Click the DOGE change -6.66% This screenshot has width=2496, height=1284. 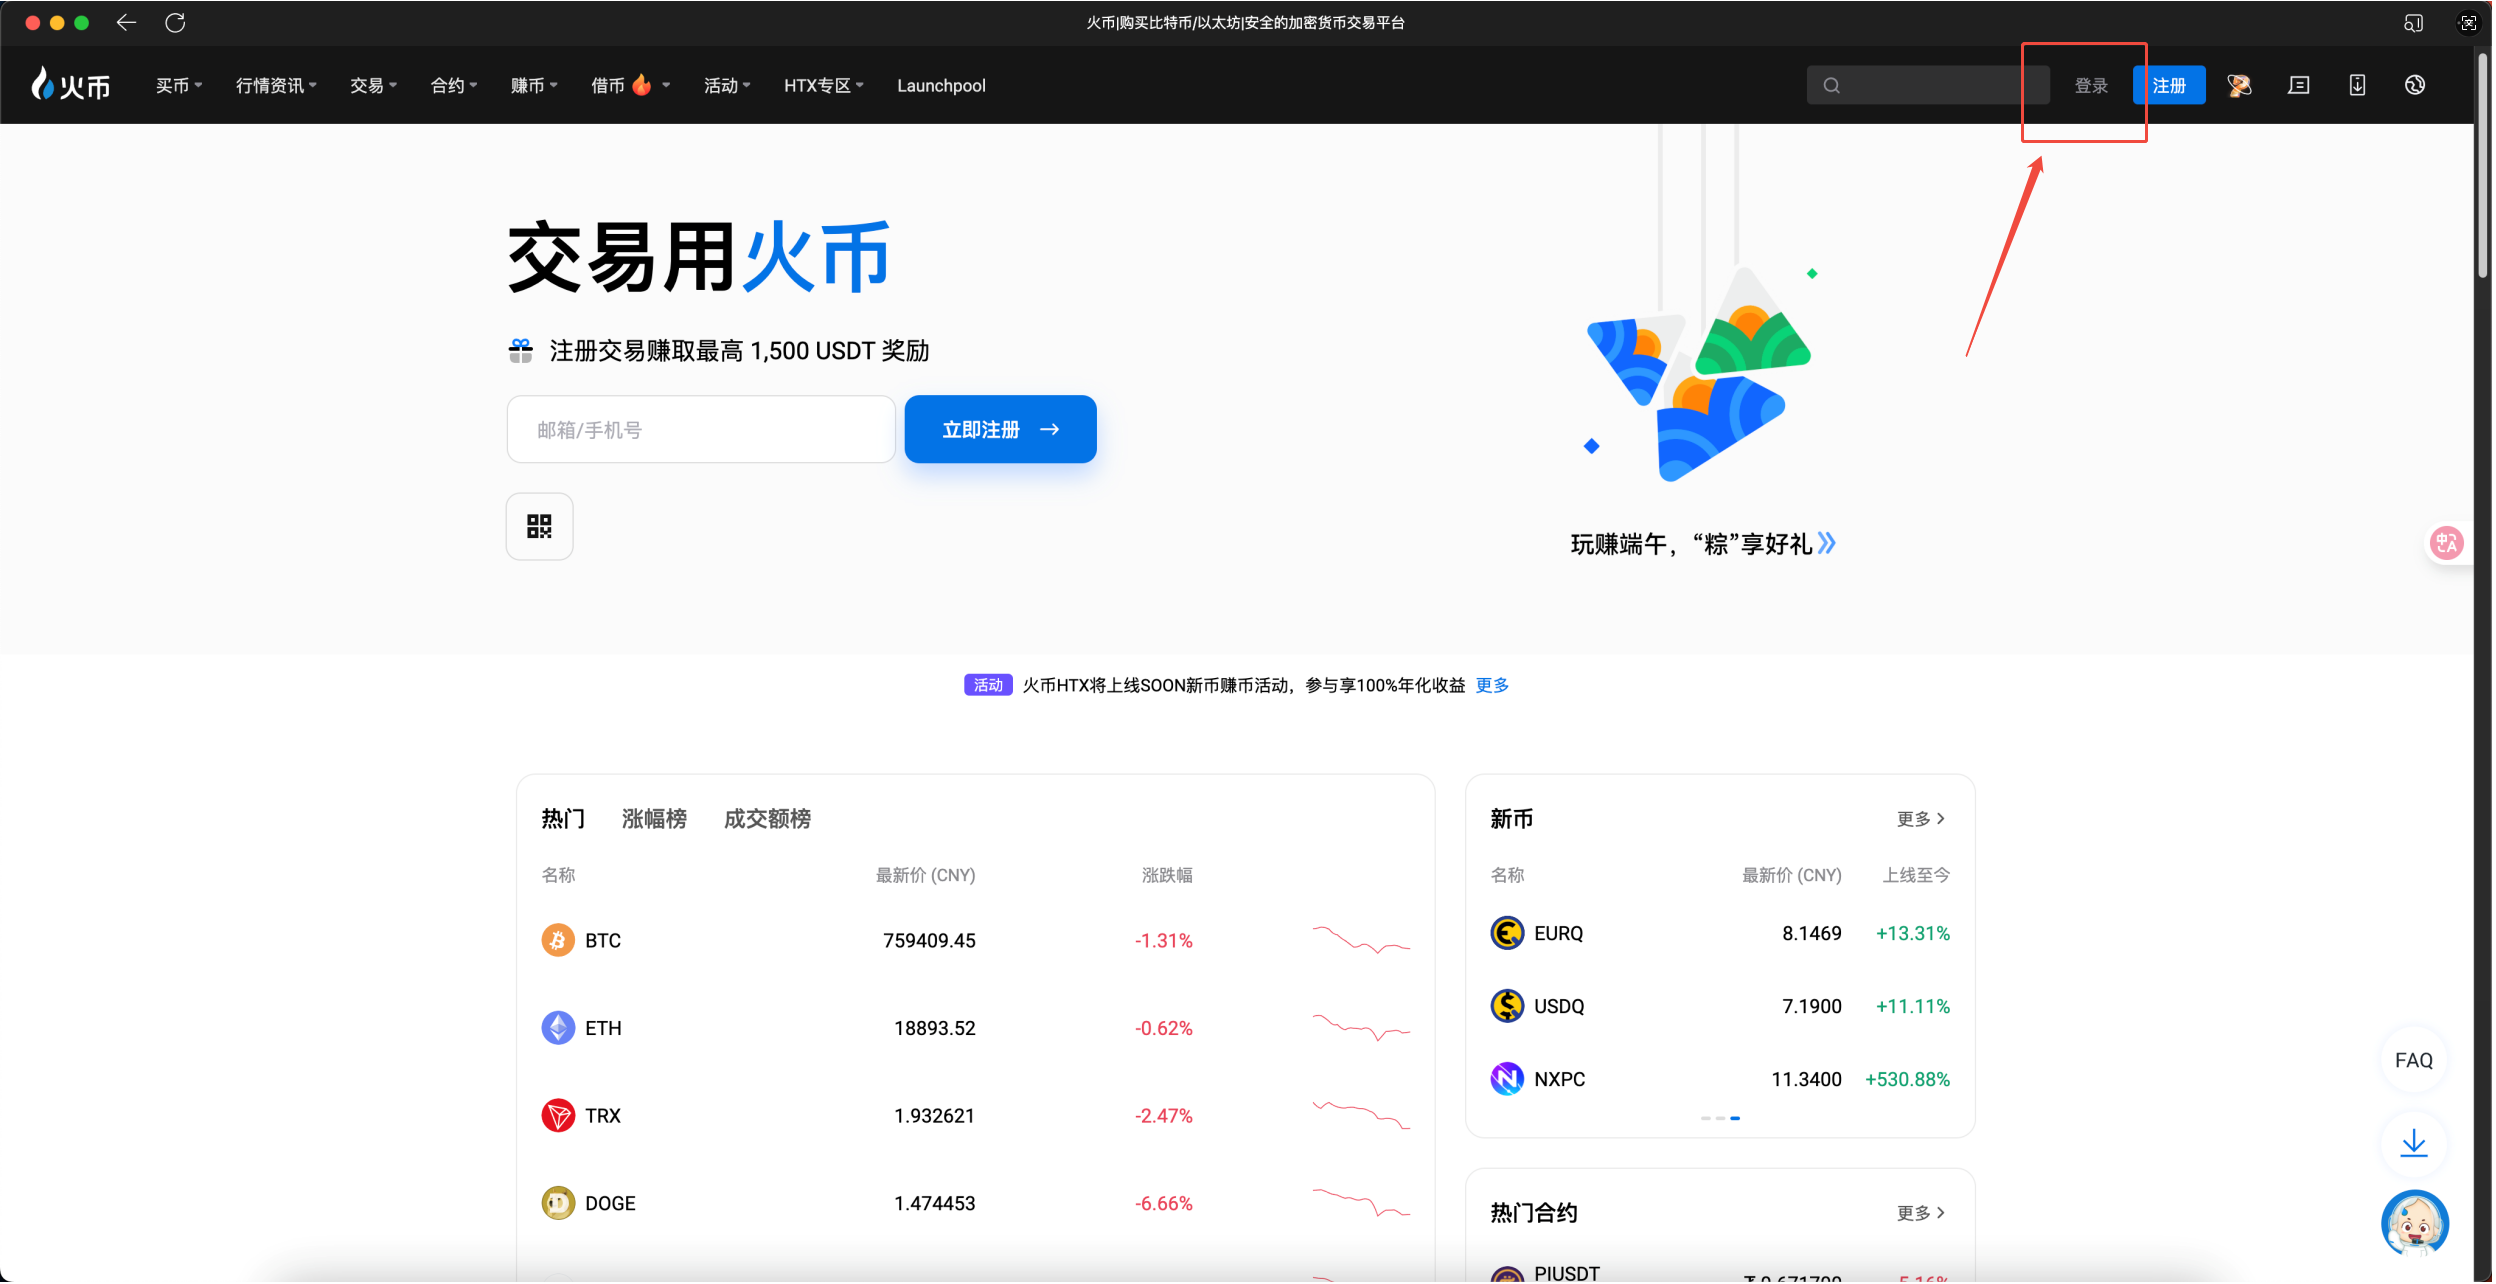click(1163, 1203)
